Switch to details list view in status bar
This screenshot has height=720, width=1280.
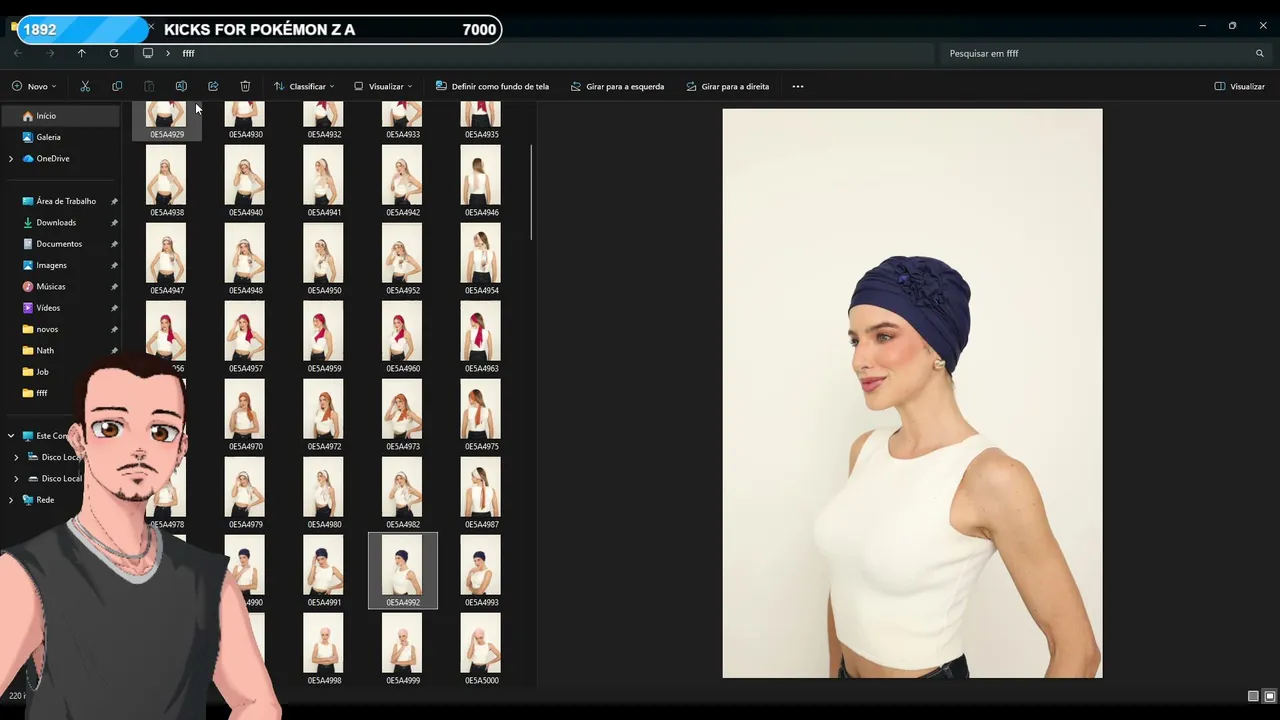(1253, 696)
